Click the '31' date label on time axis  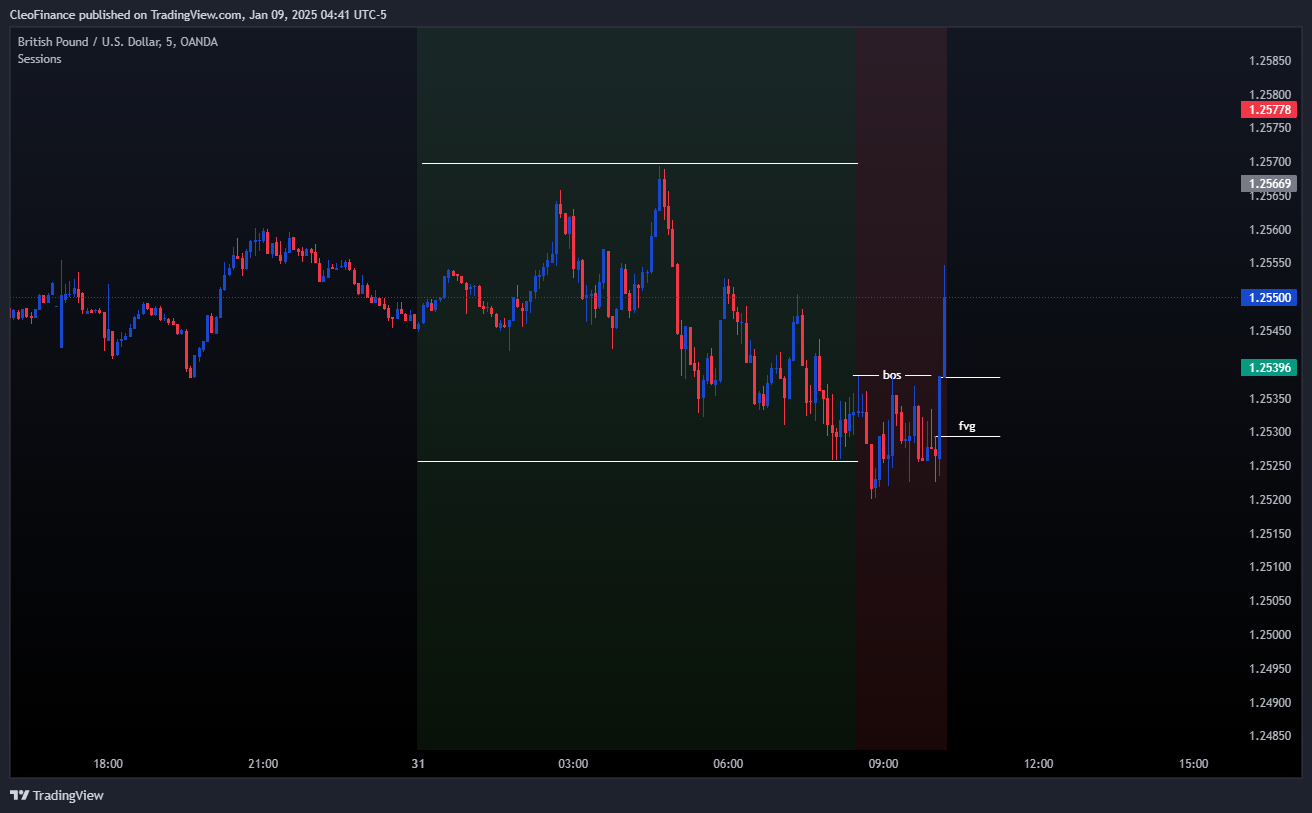(x=418, y=764)
